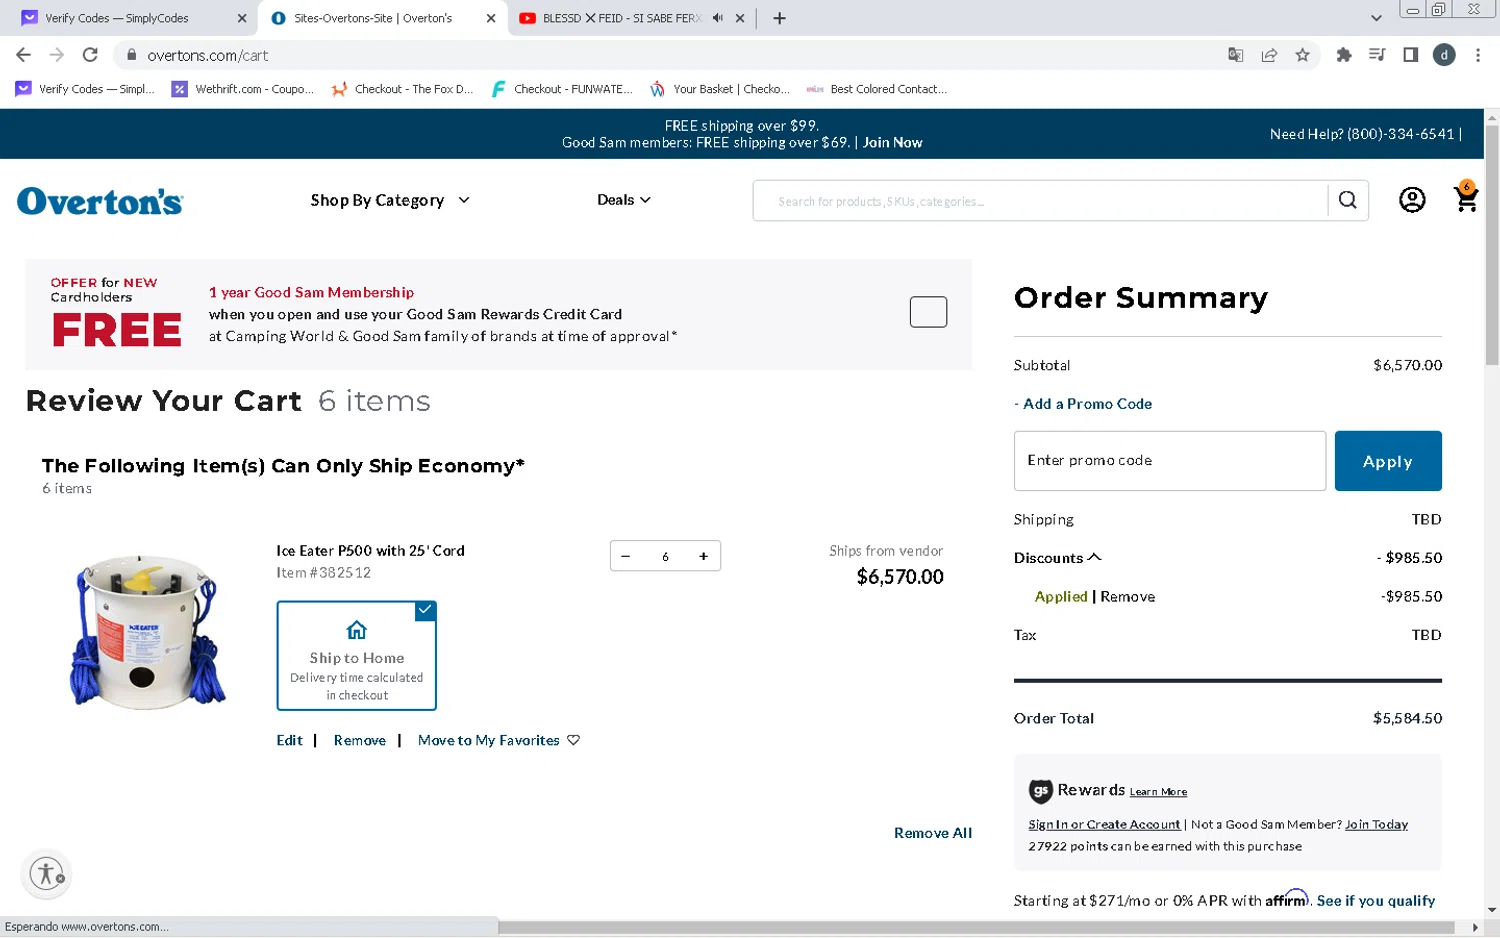The width and height of the screenshot is (1500, 938).
Task: Mute the YouTube tab audio icon
Action: pos(717,18)
